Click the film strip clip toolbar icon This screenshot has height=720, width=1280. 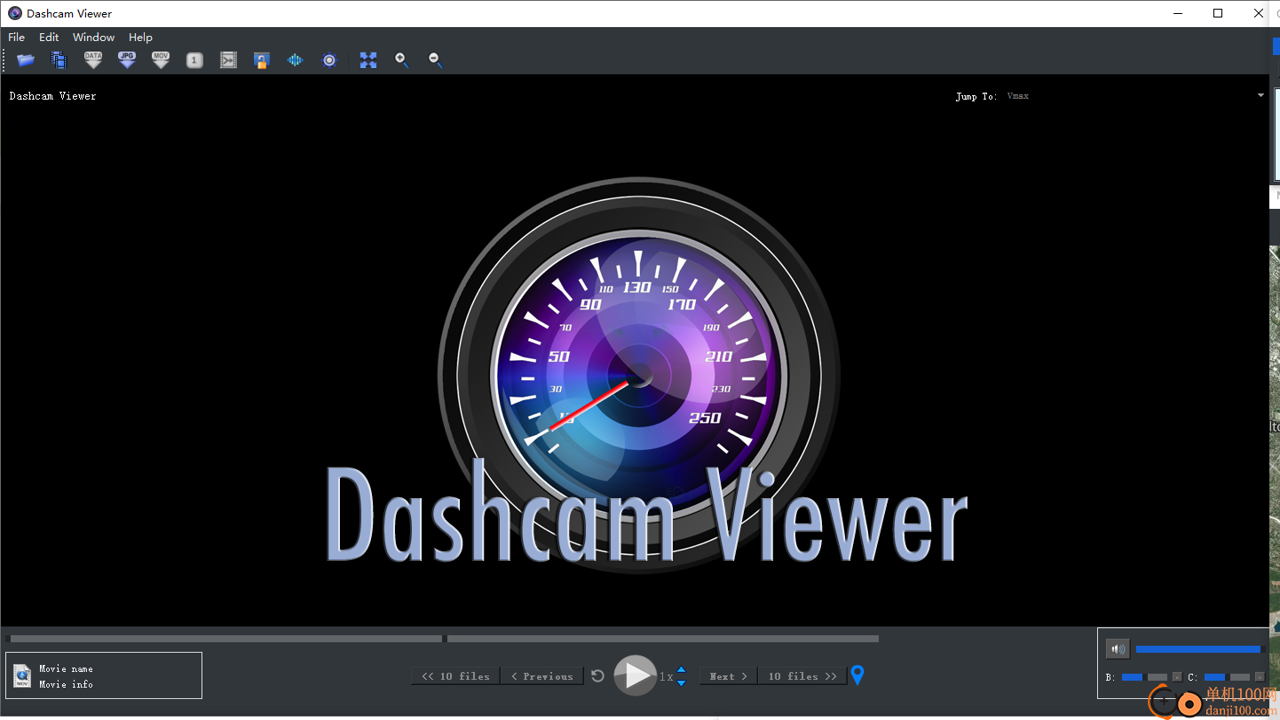[228, 60]
